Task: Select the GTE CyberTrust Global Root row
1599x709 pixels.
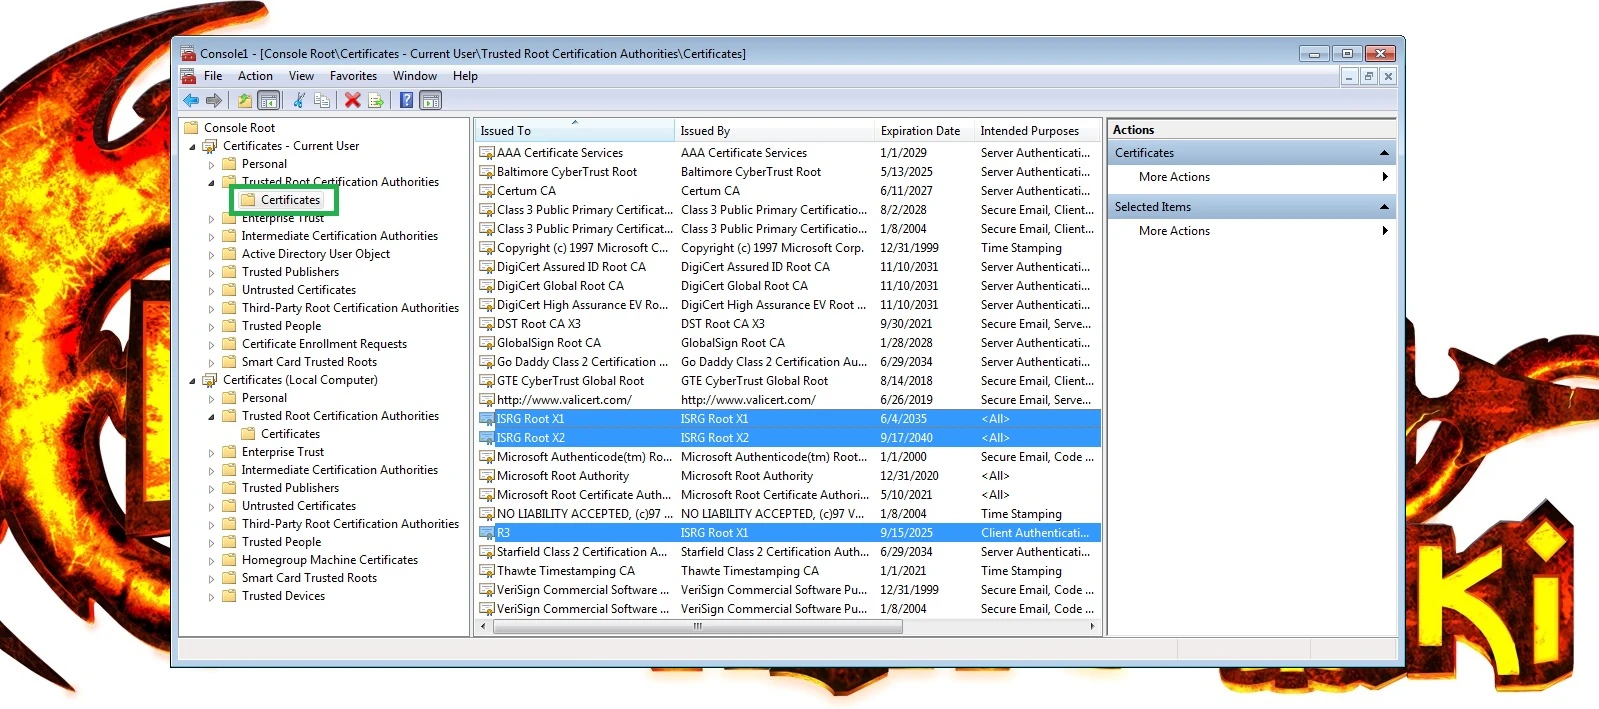Action: pos(788,381)
